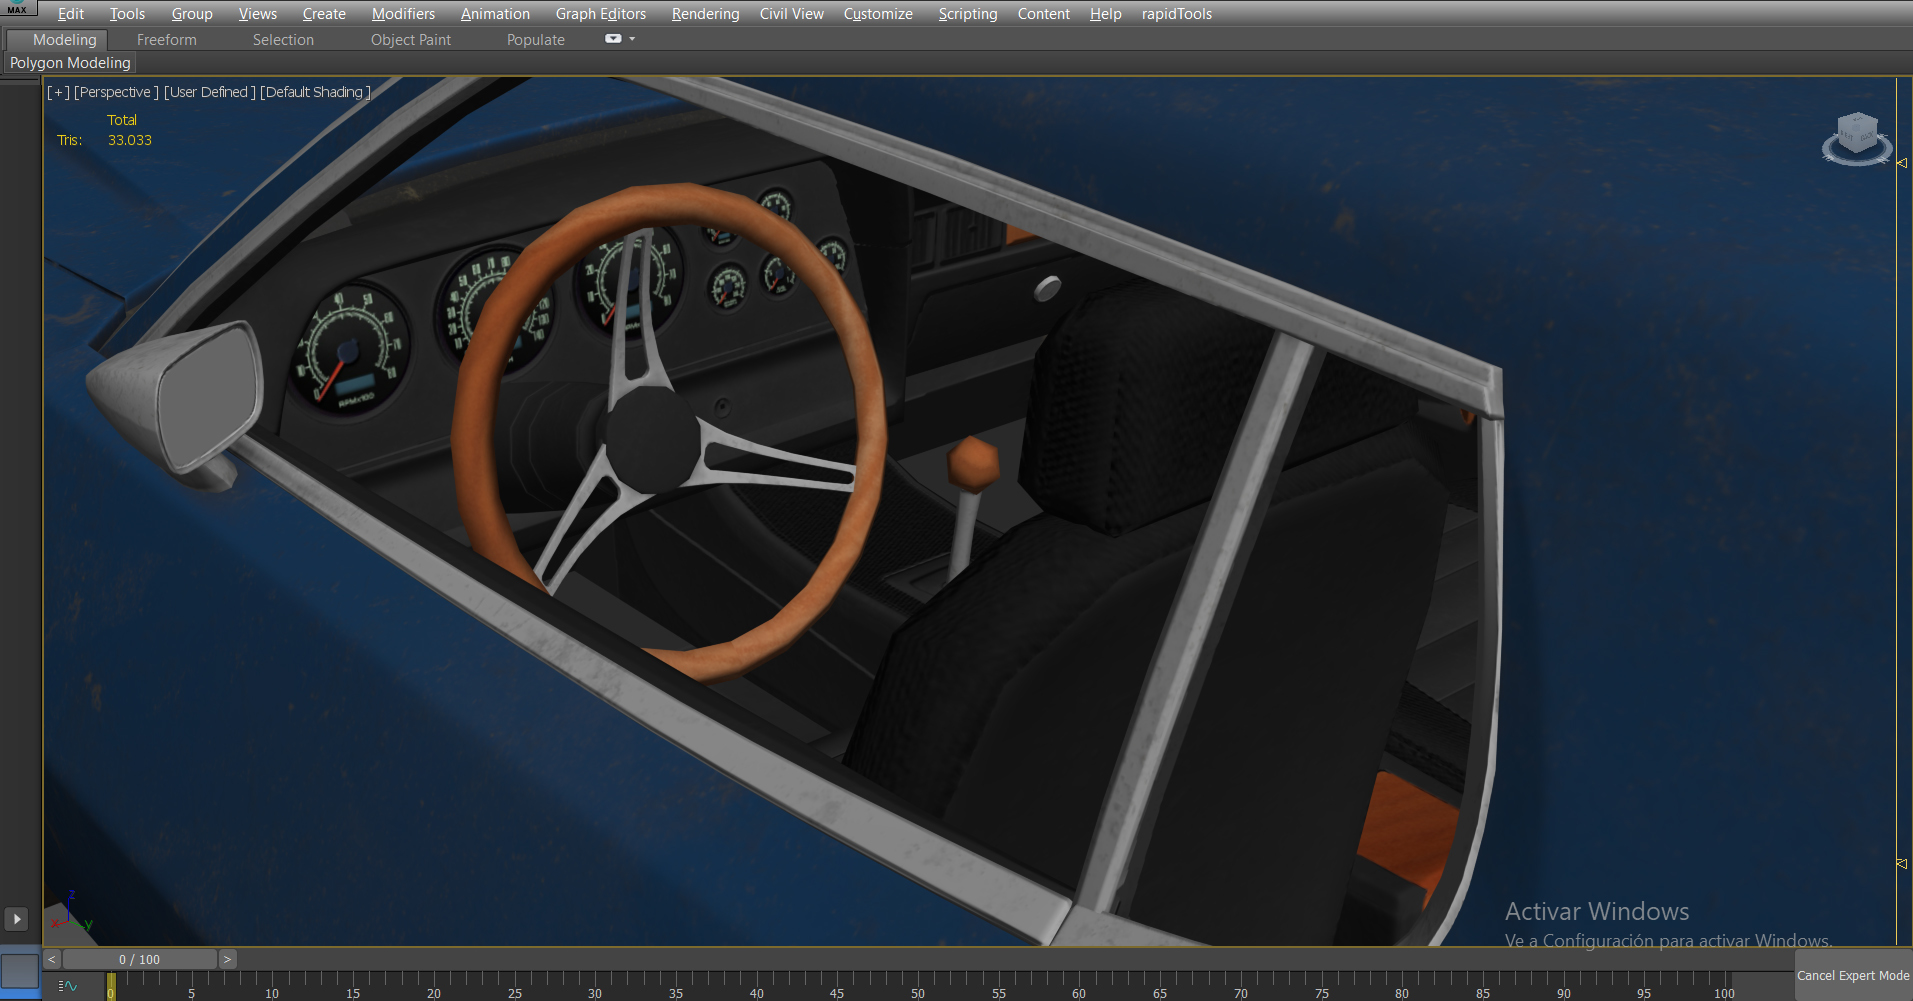
Task: Open the [+] viewport general menu
Action: (58, 92)
